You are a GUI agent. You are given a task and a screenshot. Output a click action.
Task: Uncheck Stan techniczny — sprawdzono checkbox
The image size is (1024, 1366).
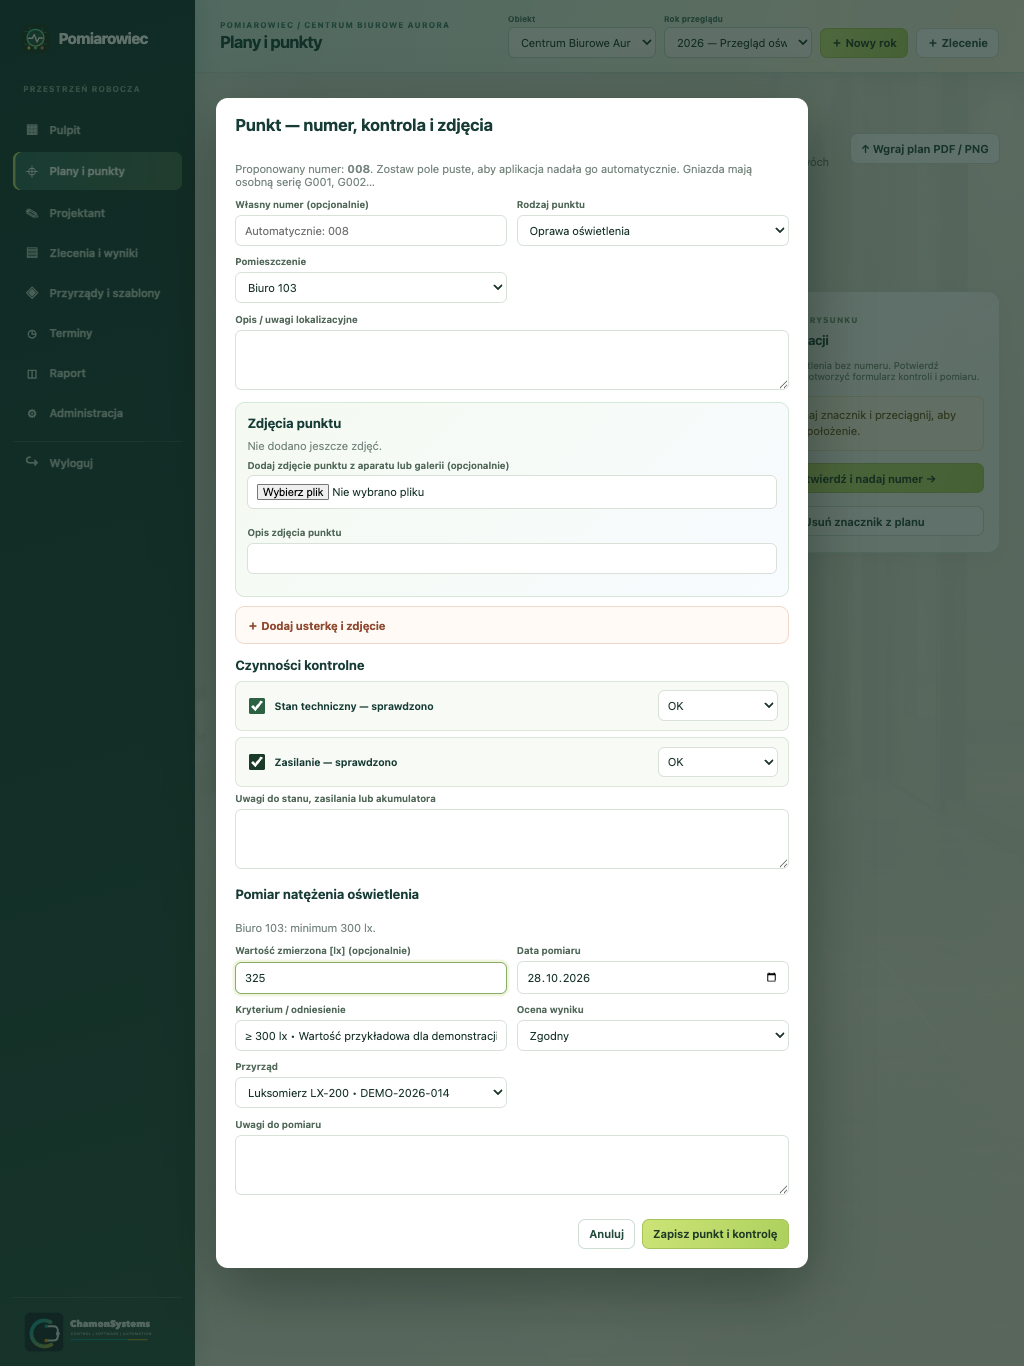[x=257, y=706]
